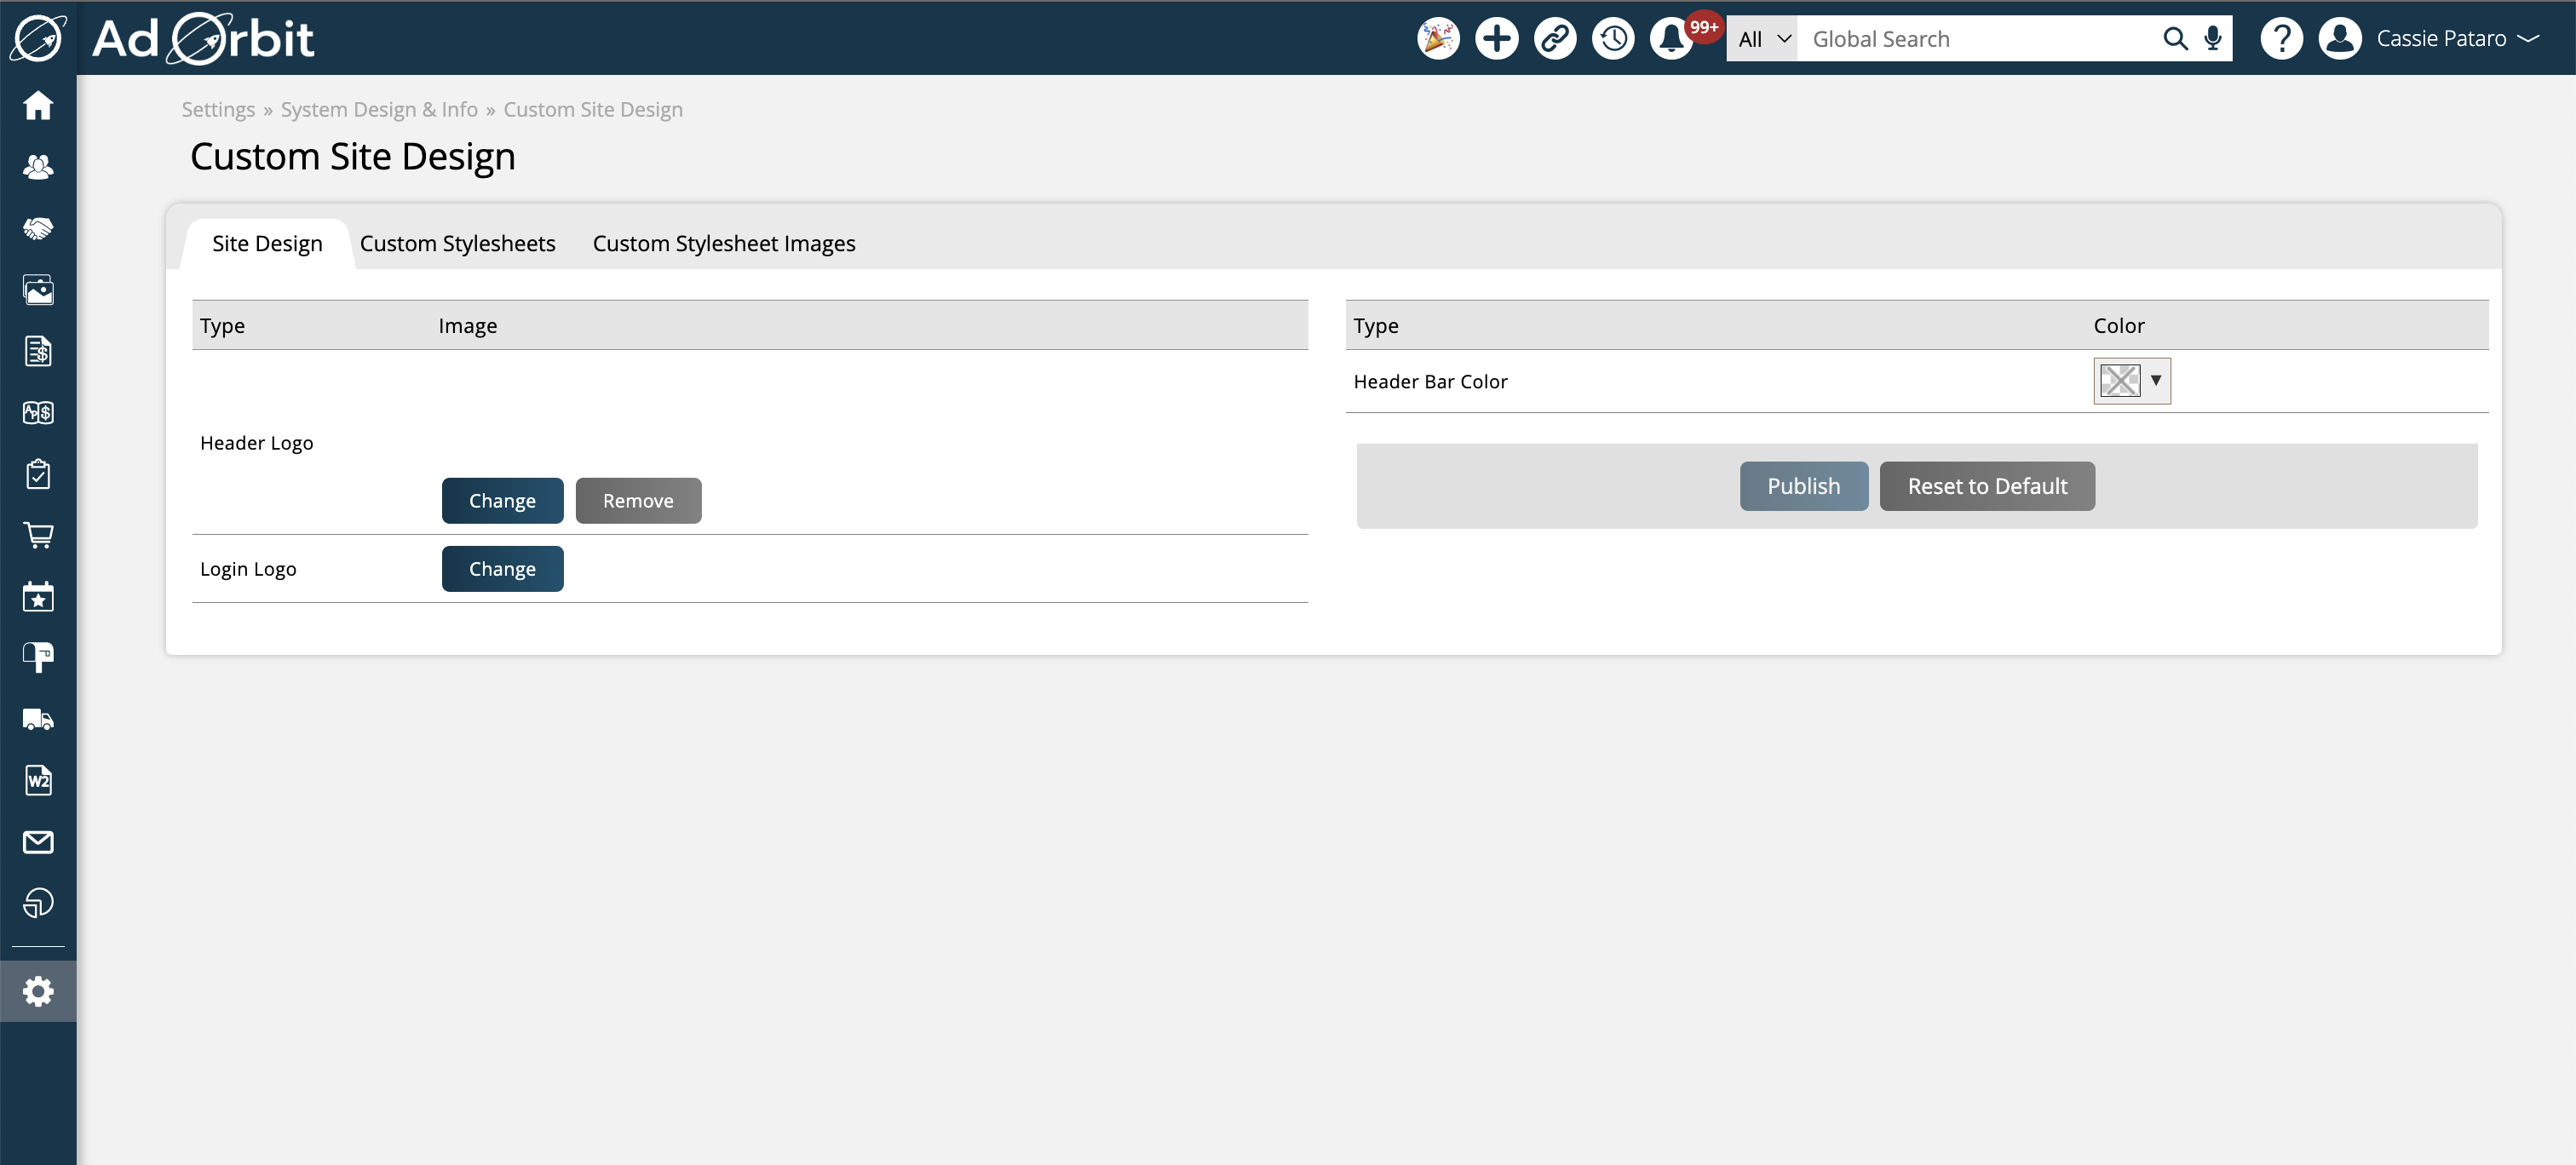Click the 99+ notification count badge
This screenshot has width=2576, height=1165.
point(1703,27)
